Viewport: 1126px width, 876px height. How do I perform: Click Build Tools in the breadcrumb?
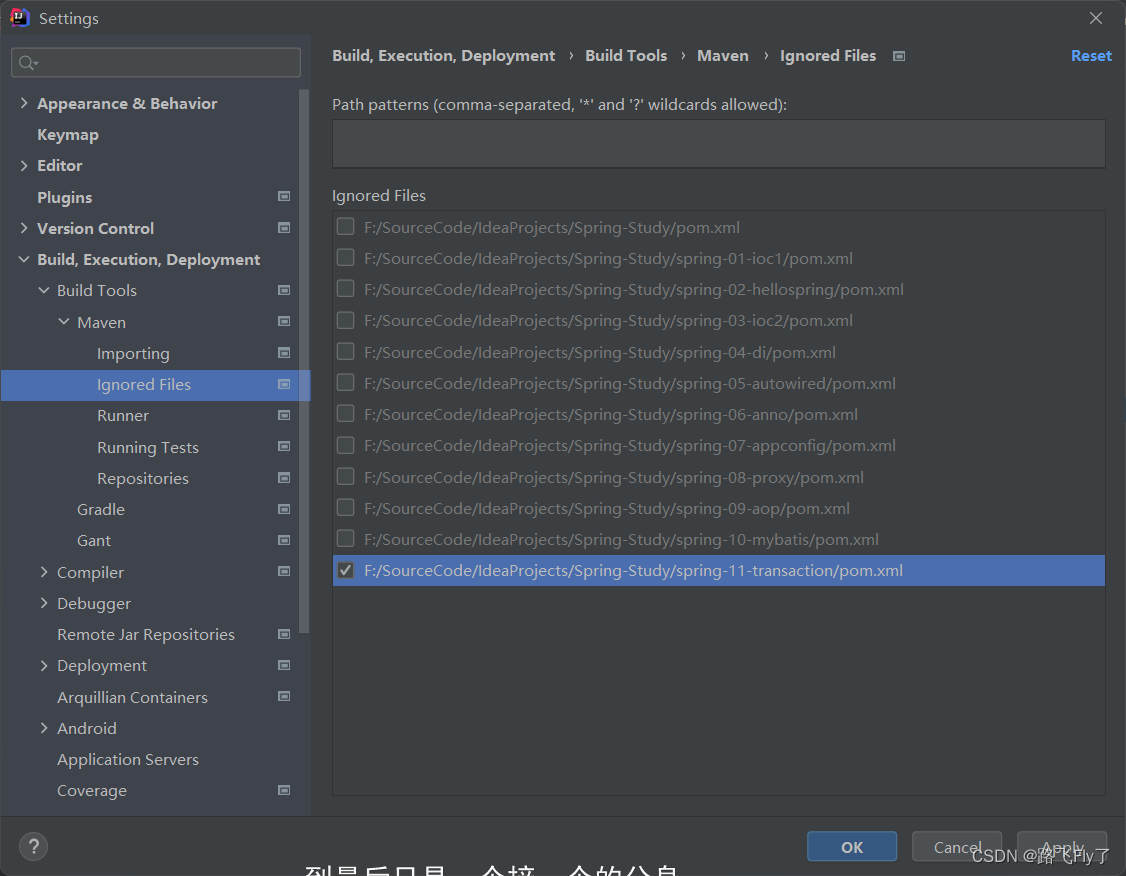click(626, 56)
